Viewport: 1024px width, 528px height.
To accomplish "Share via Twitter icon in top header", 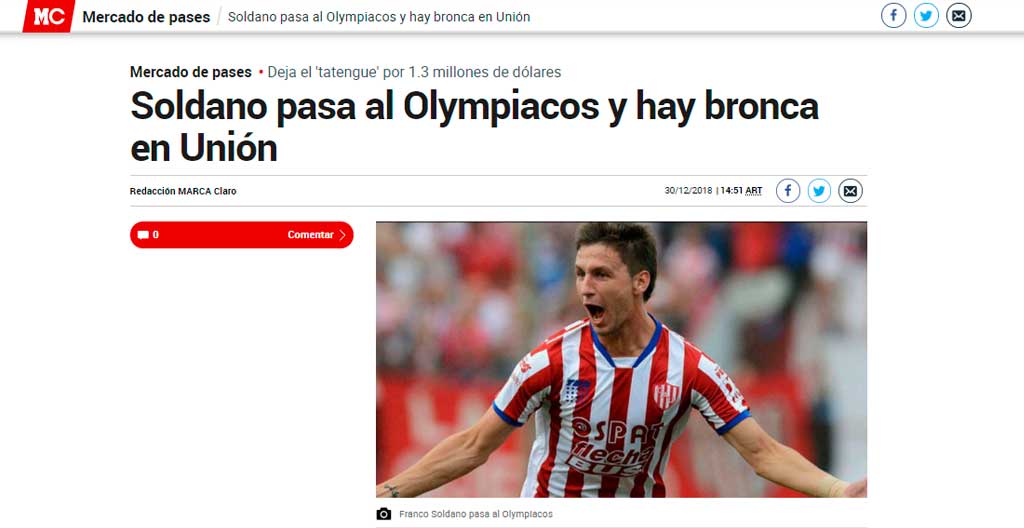I will pyautogui.click(x=926, y=15).
